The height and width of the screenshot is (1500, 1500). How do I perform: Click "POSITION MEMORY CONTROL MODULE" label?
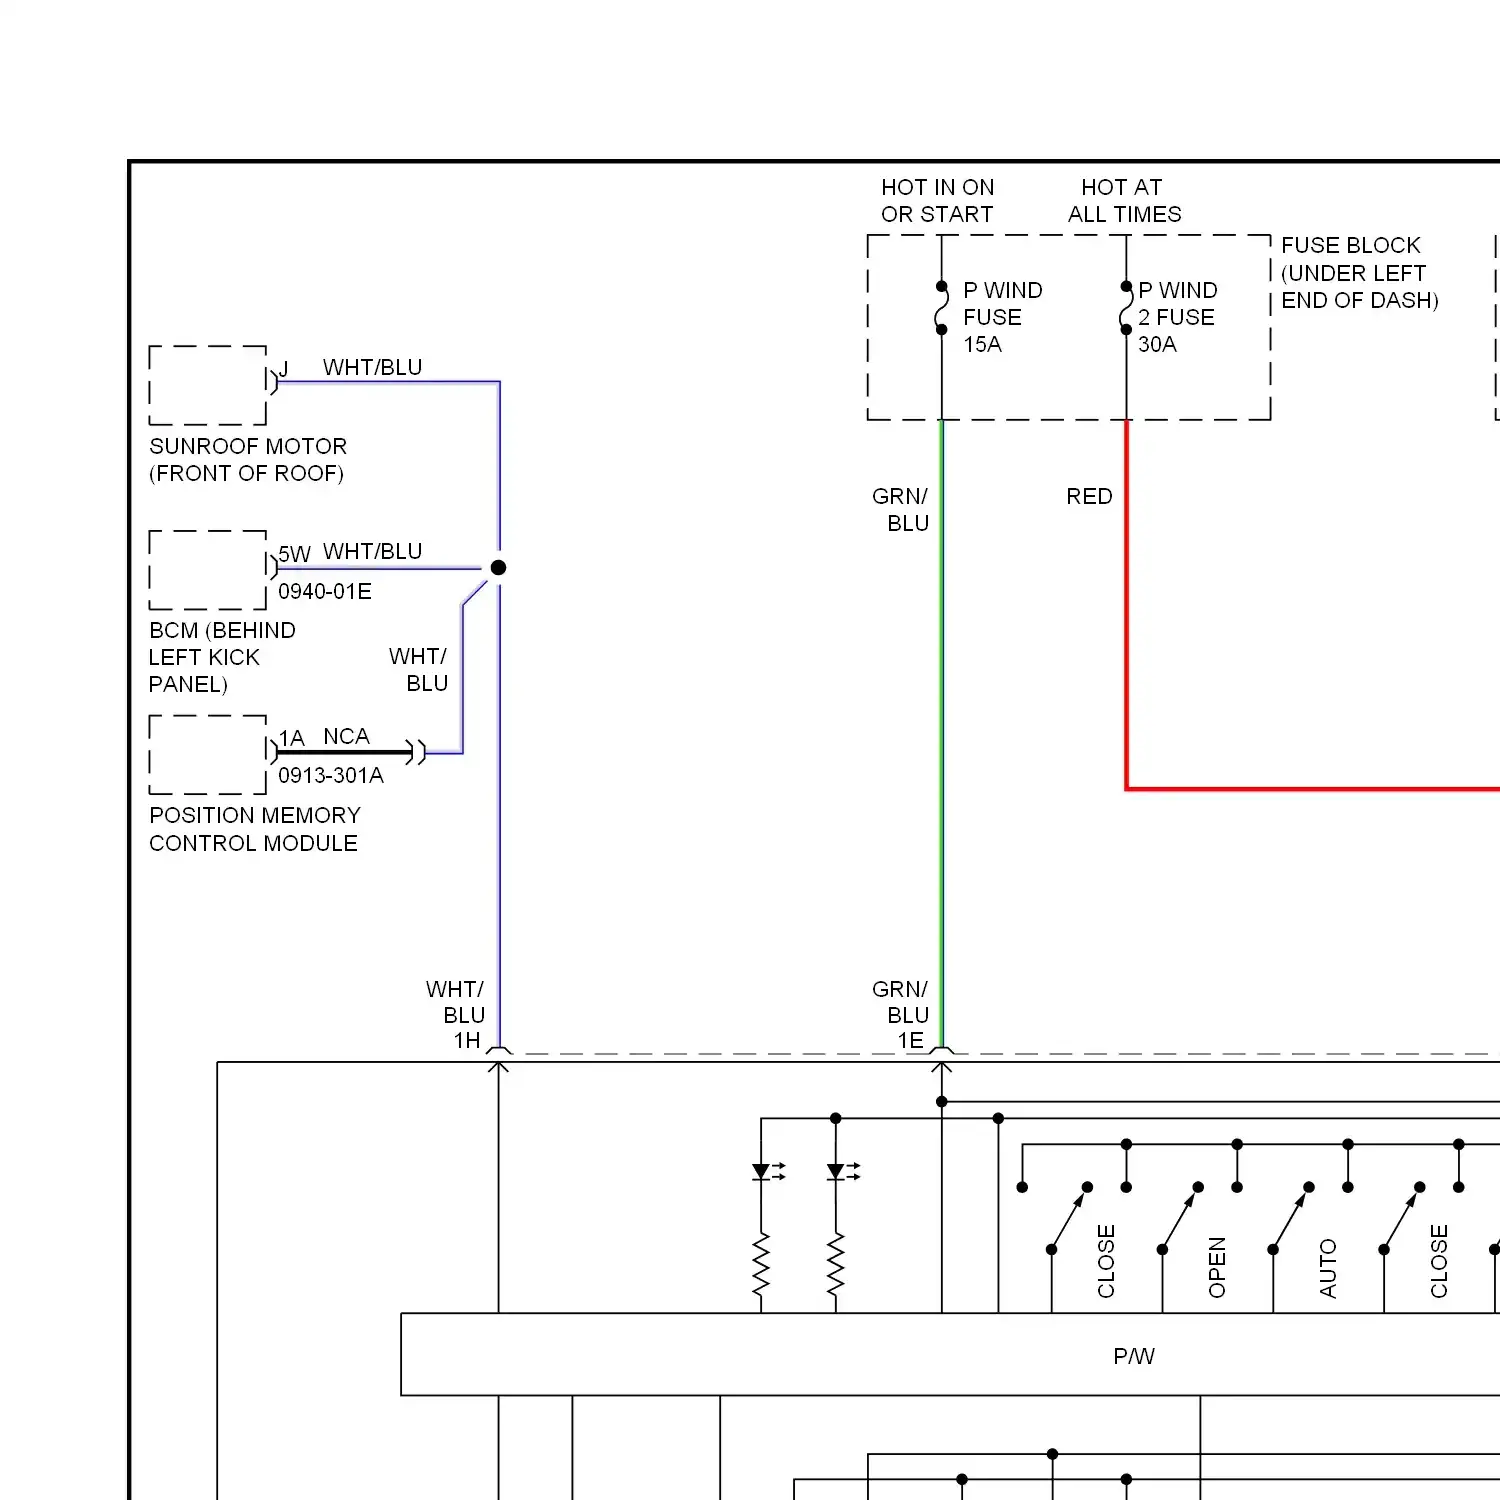[x=255, y=829]
